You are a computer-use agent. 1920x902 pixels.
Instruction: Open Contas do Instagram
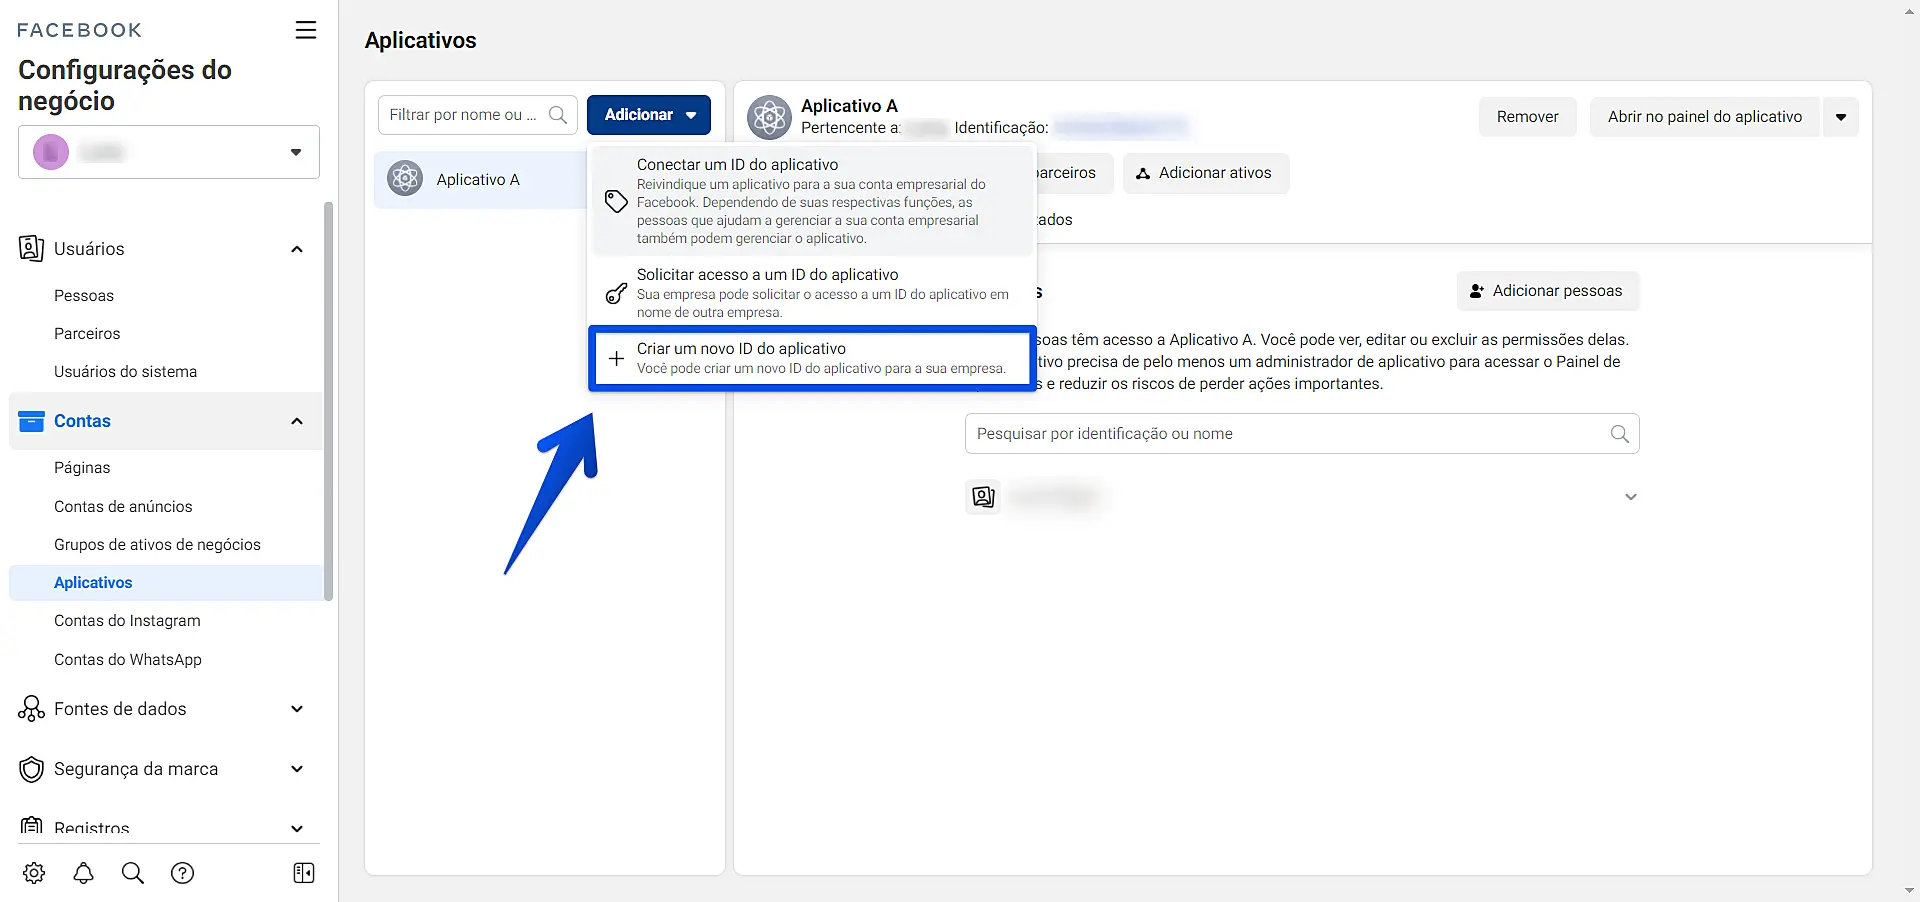(x=127, y=621)
